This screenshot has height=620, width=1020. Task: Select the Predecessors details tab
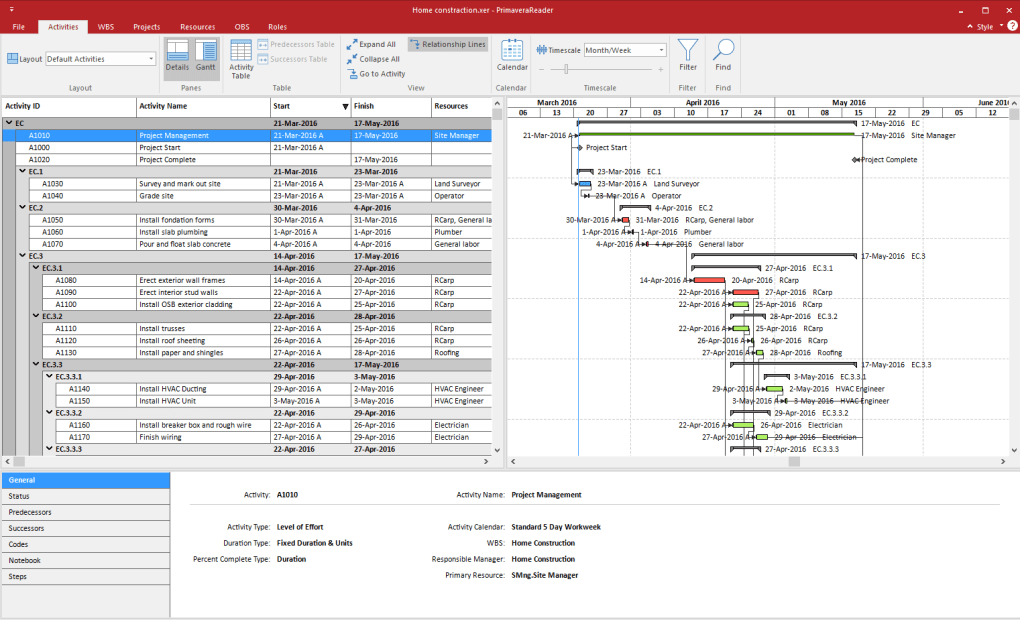tap(30, 512)
